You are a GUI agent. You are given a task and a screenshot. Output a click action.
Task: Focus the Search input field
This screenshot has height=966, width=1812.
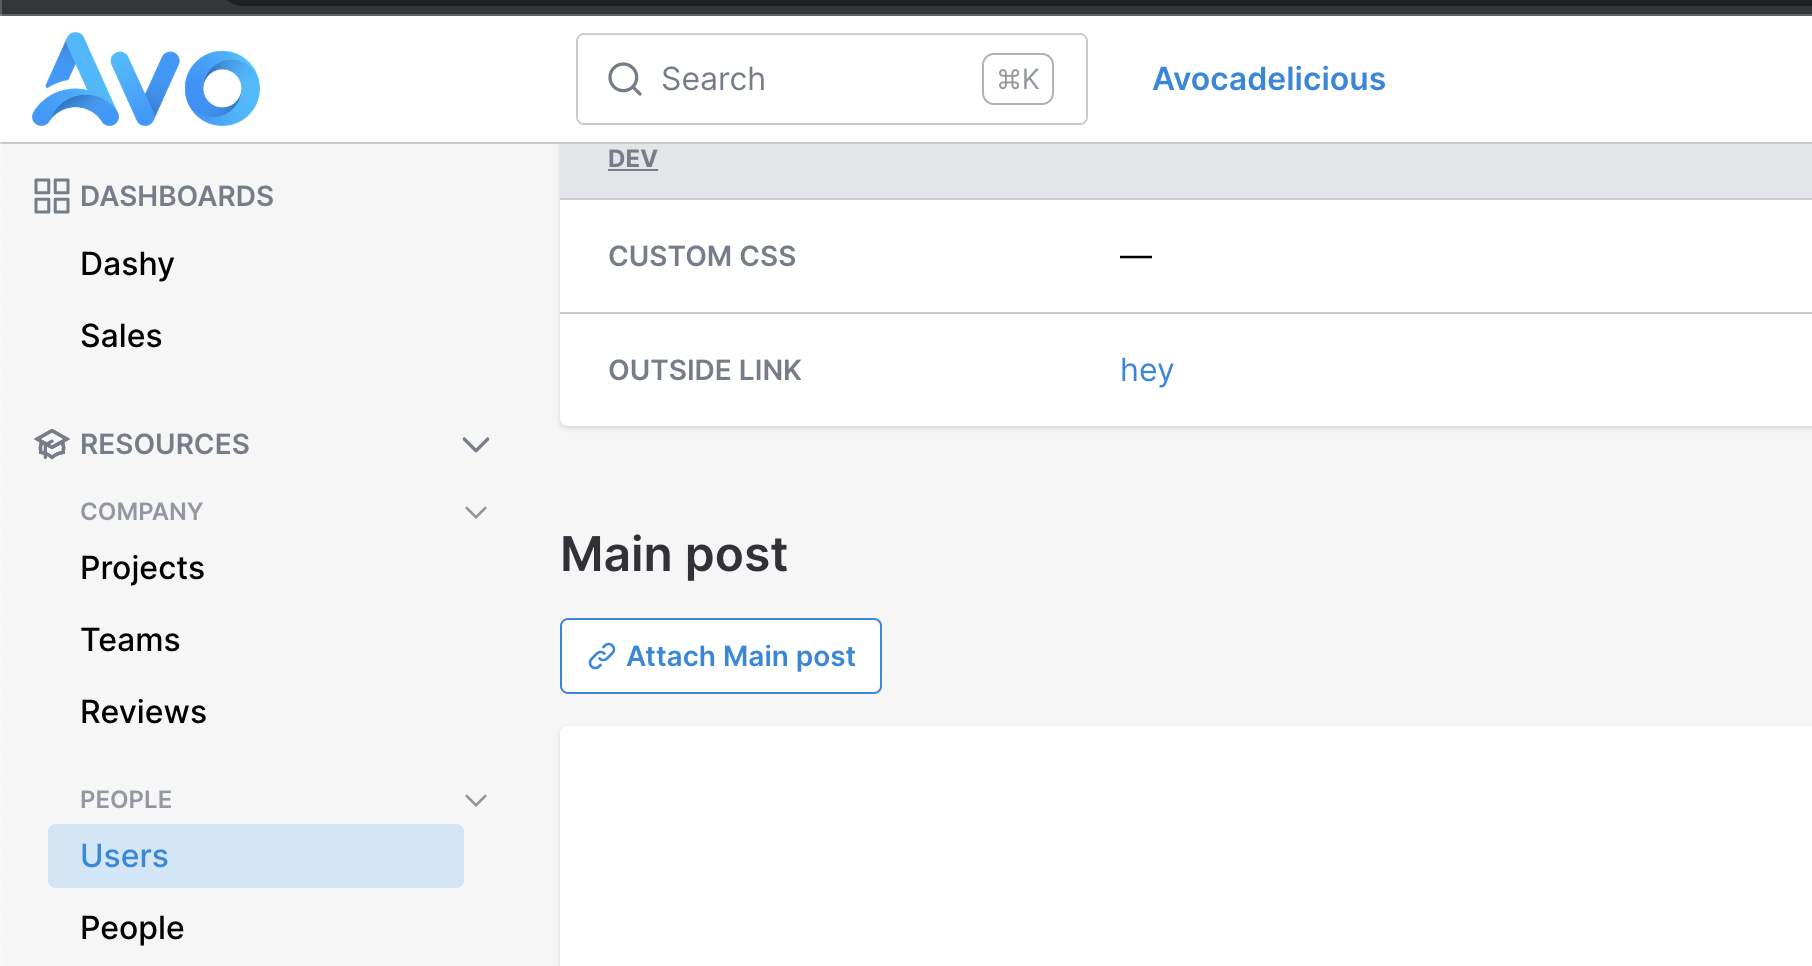832,79
